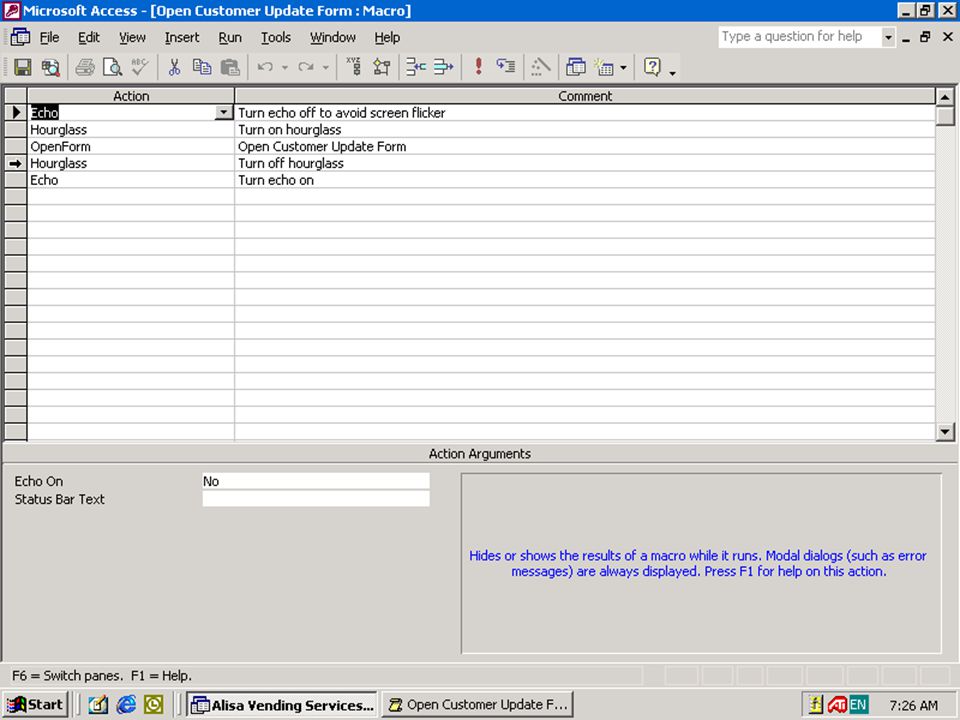Select the Hourglass cell for Turn off hourglass
The image size is (960, 720).
point(131,163)
